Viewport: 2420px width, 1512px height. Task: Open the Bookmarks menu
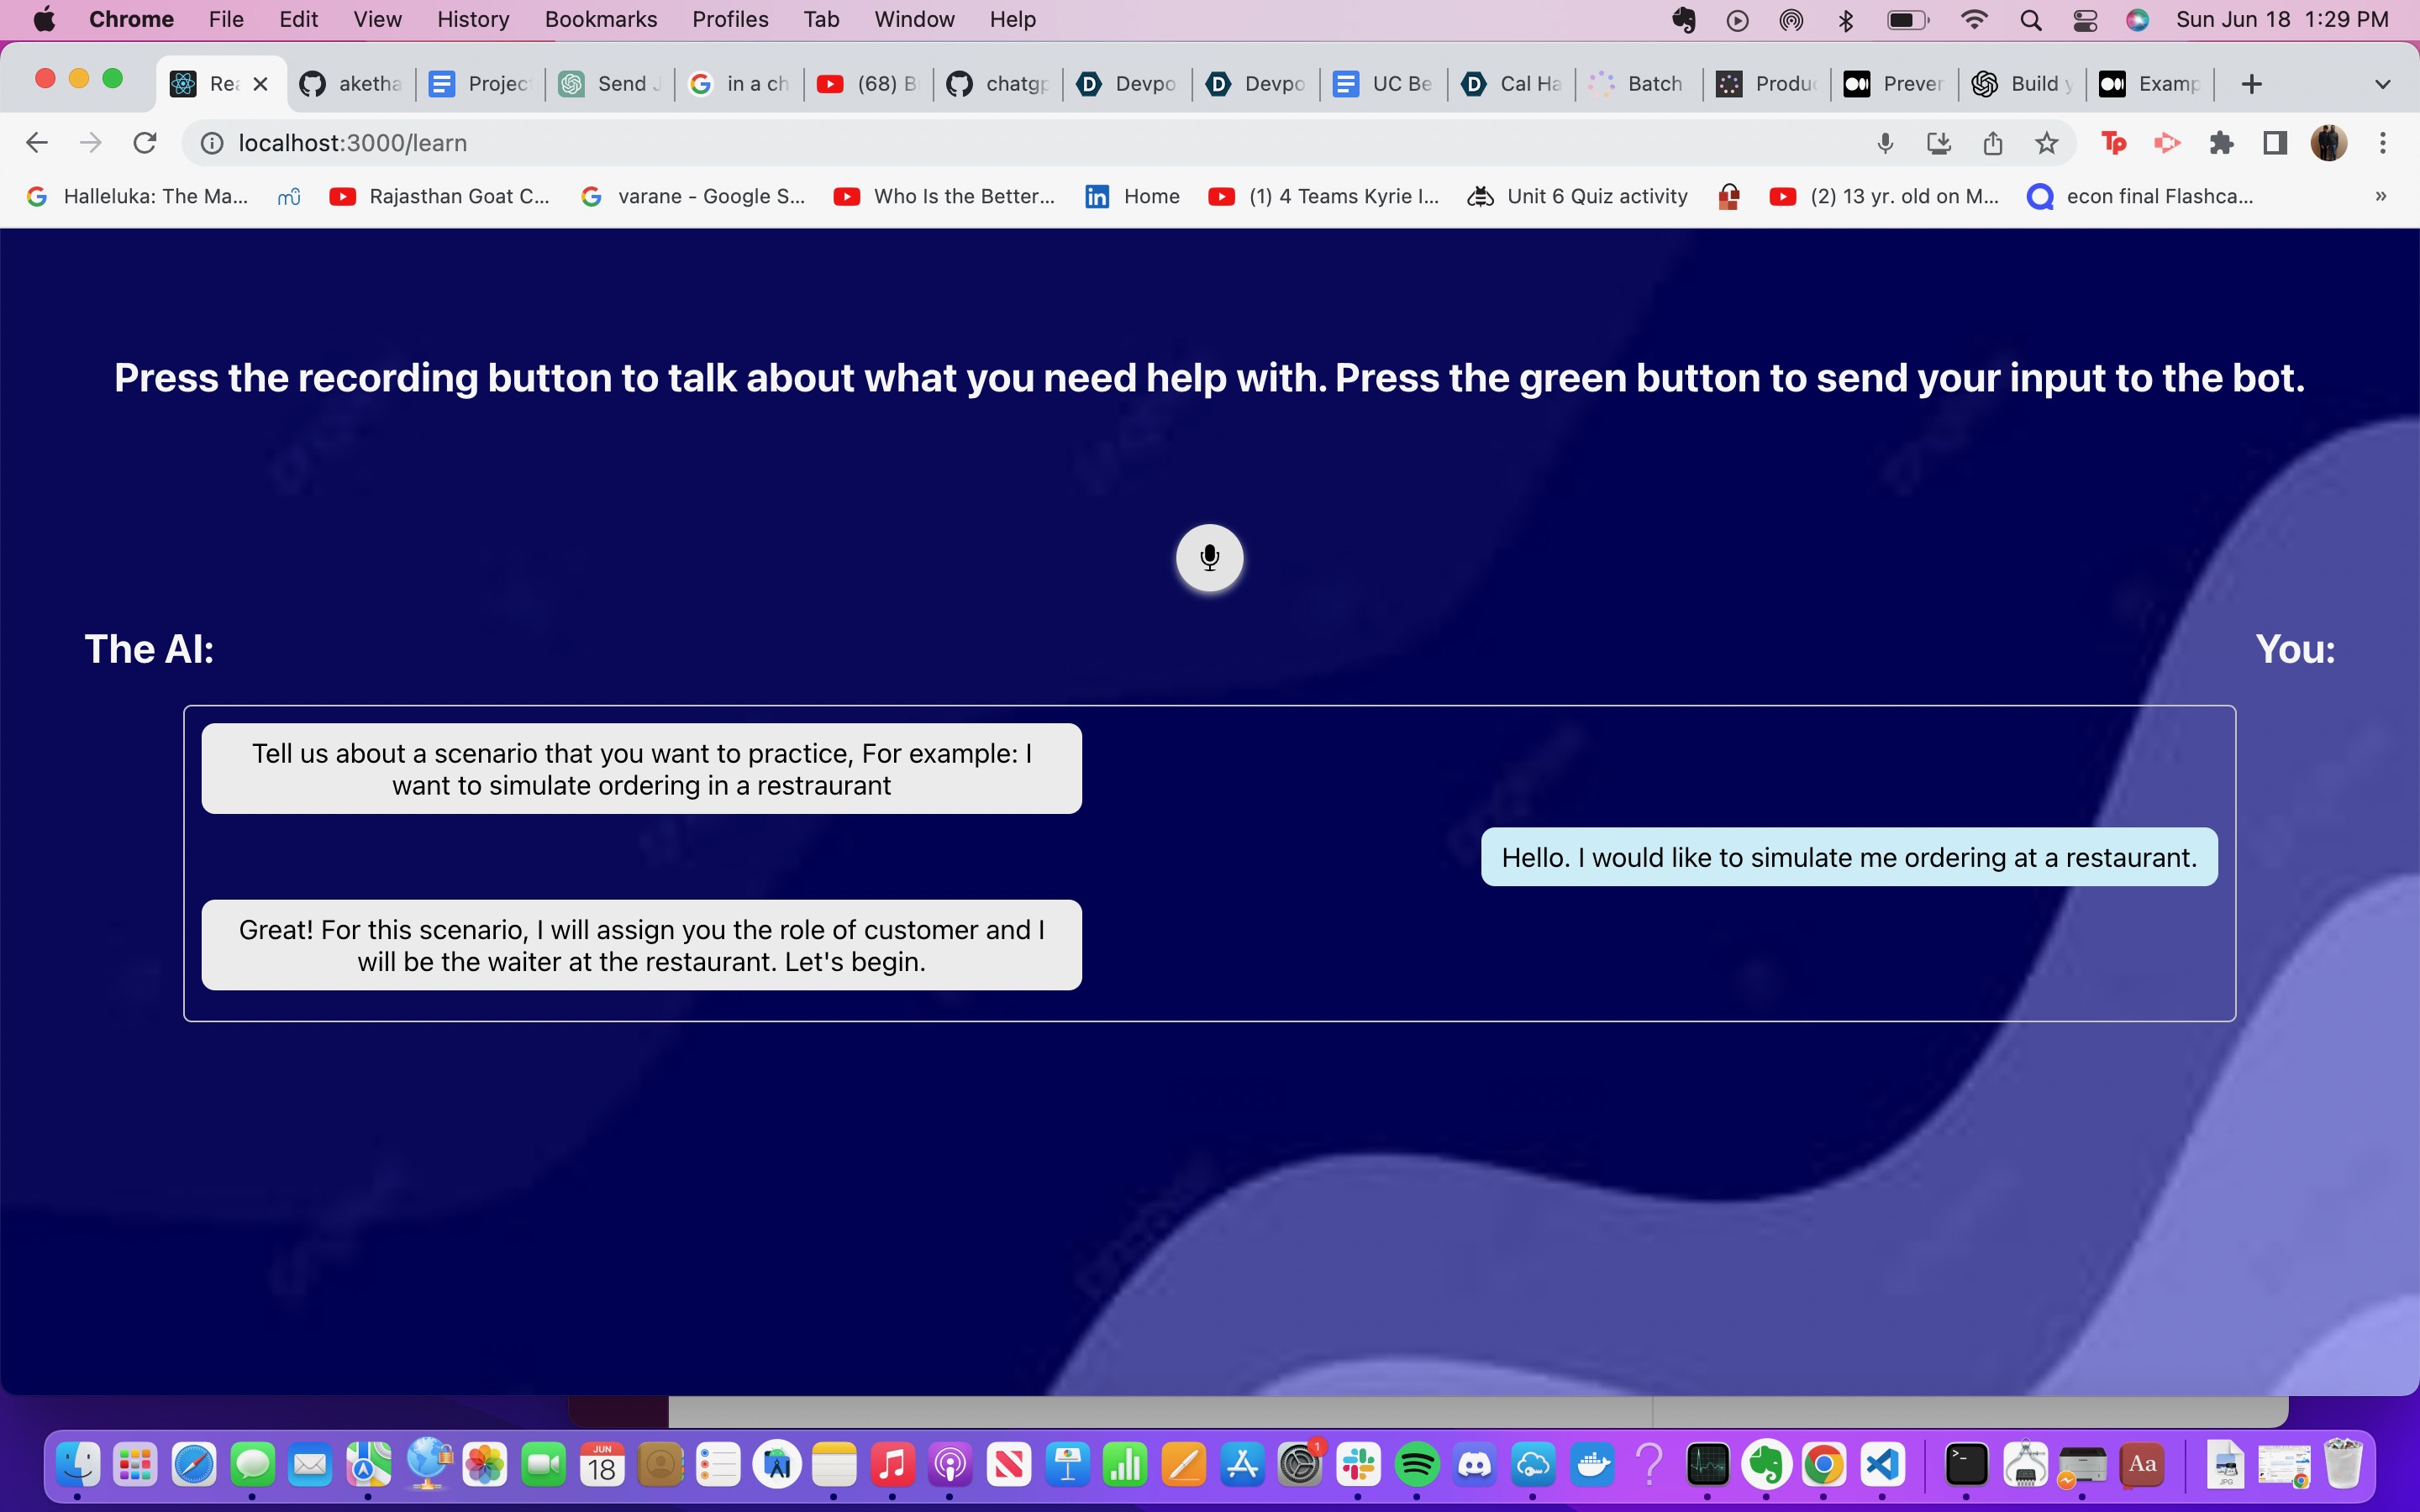[600, 20]
